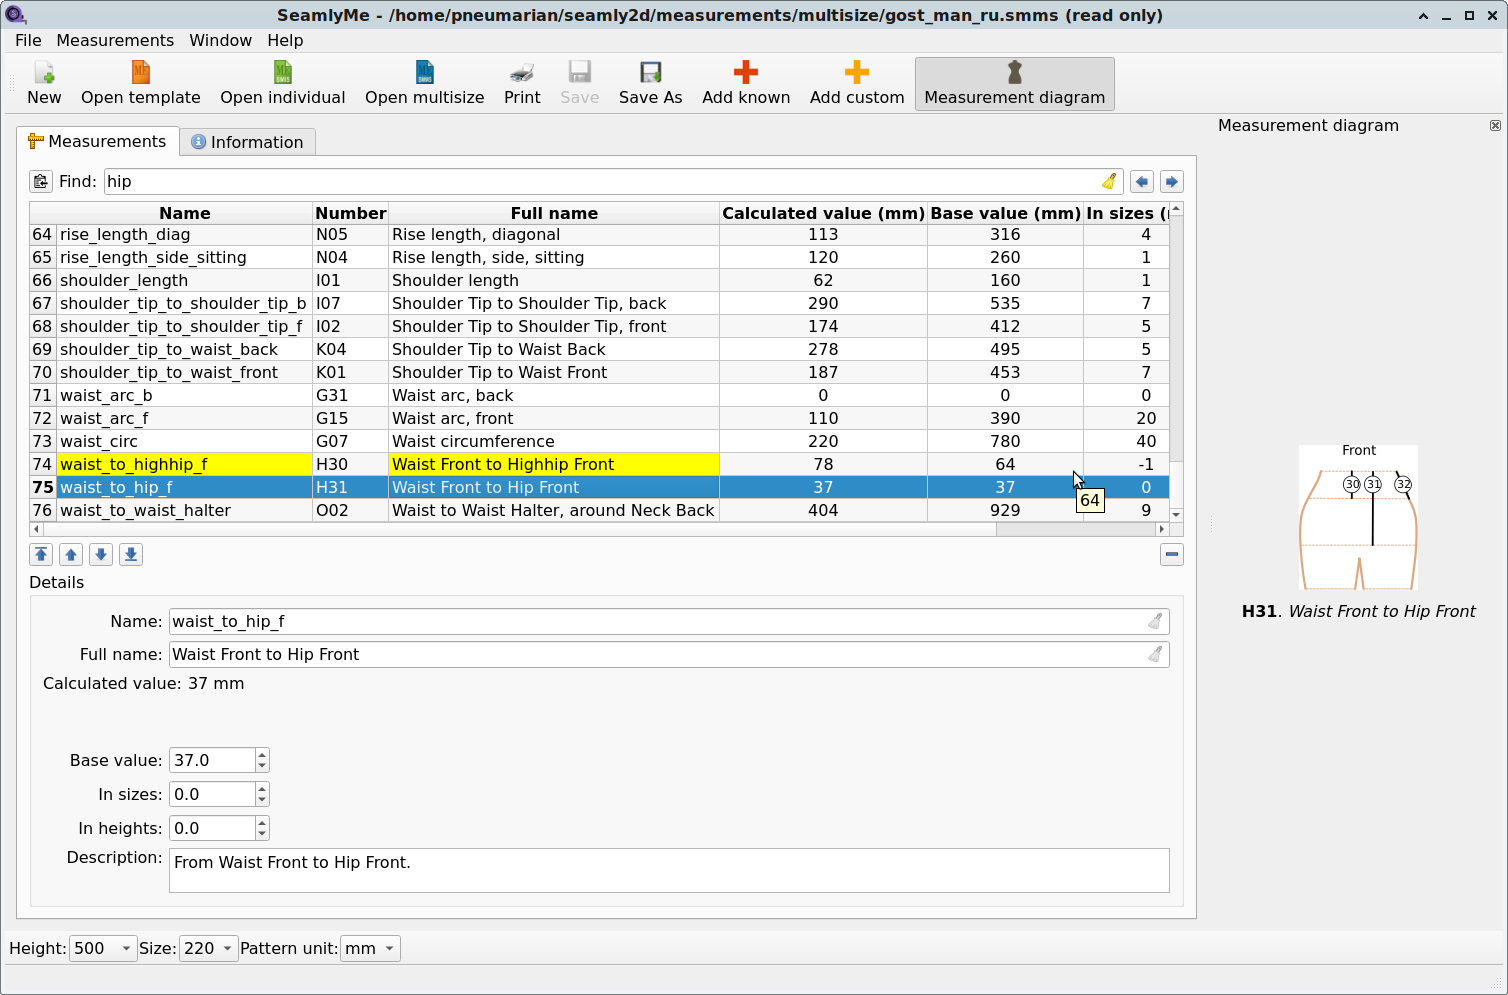Open the Size dropdown showing 220
This screenshot has width=1508, height=995.
[x=208, y=948]
